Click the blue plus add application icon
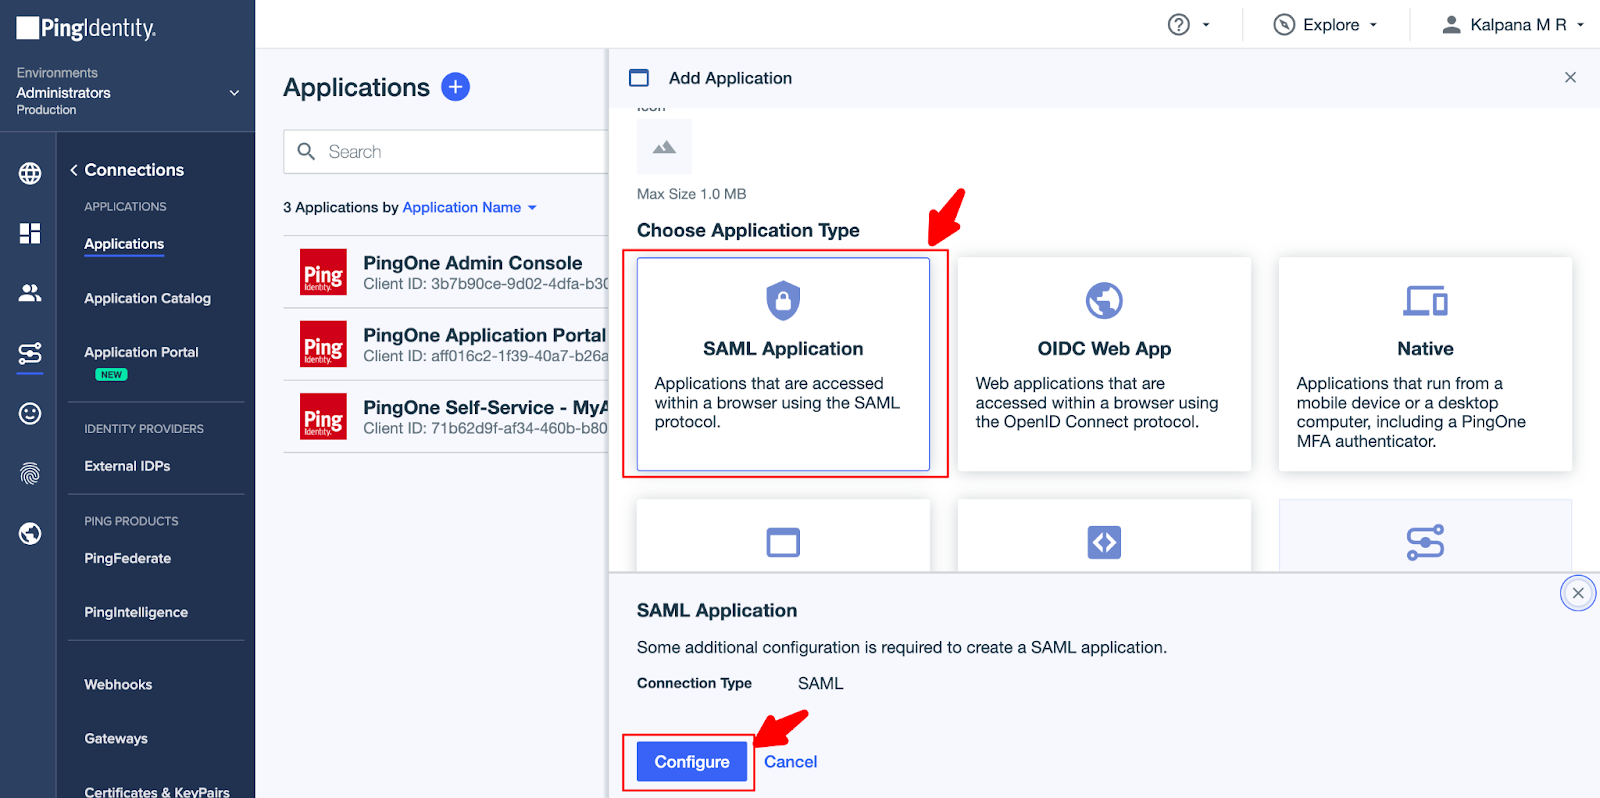This screenshot has height=798, width=1600. click(455, 87)
